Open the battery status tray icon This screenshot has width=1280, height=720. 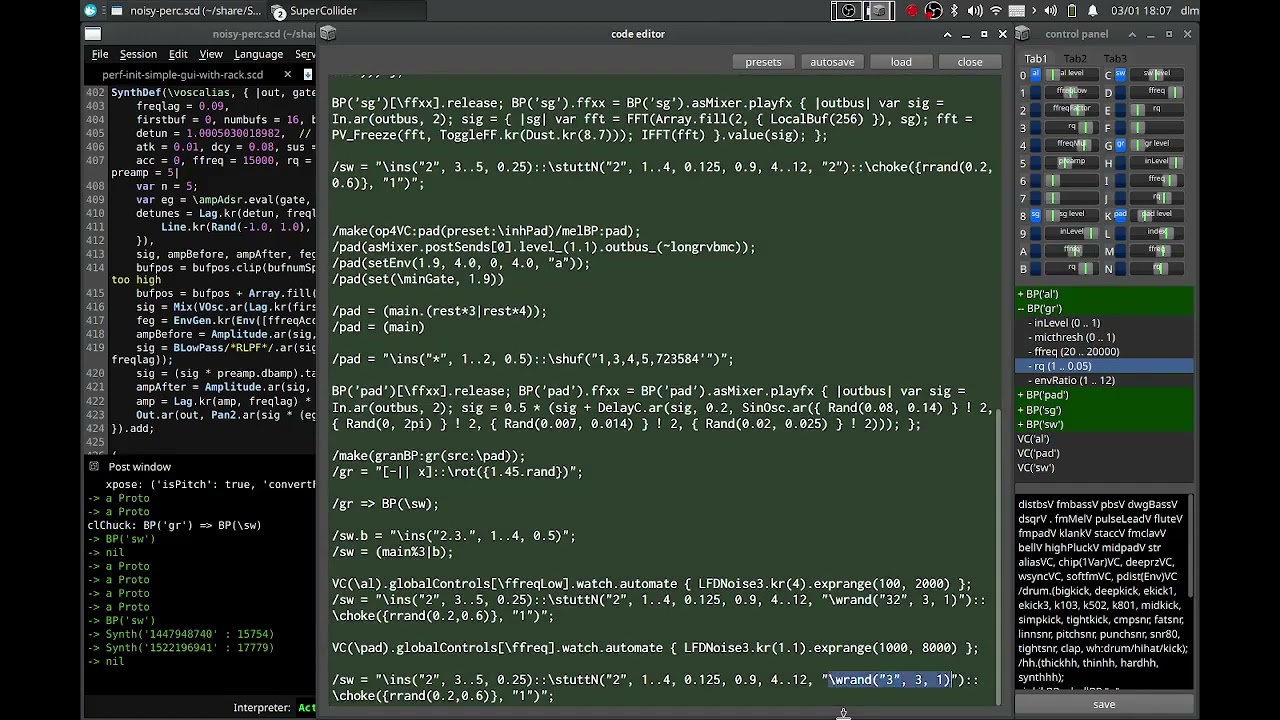(x=1072, y=11)
